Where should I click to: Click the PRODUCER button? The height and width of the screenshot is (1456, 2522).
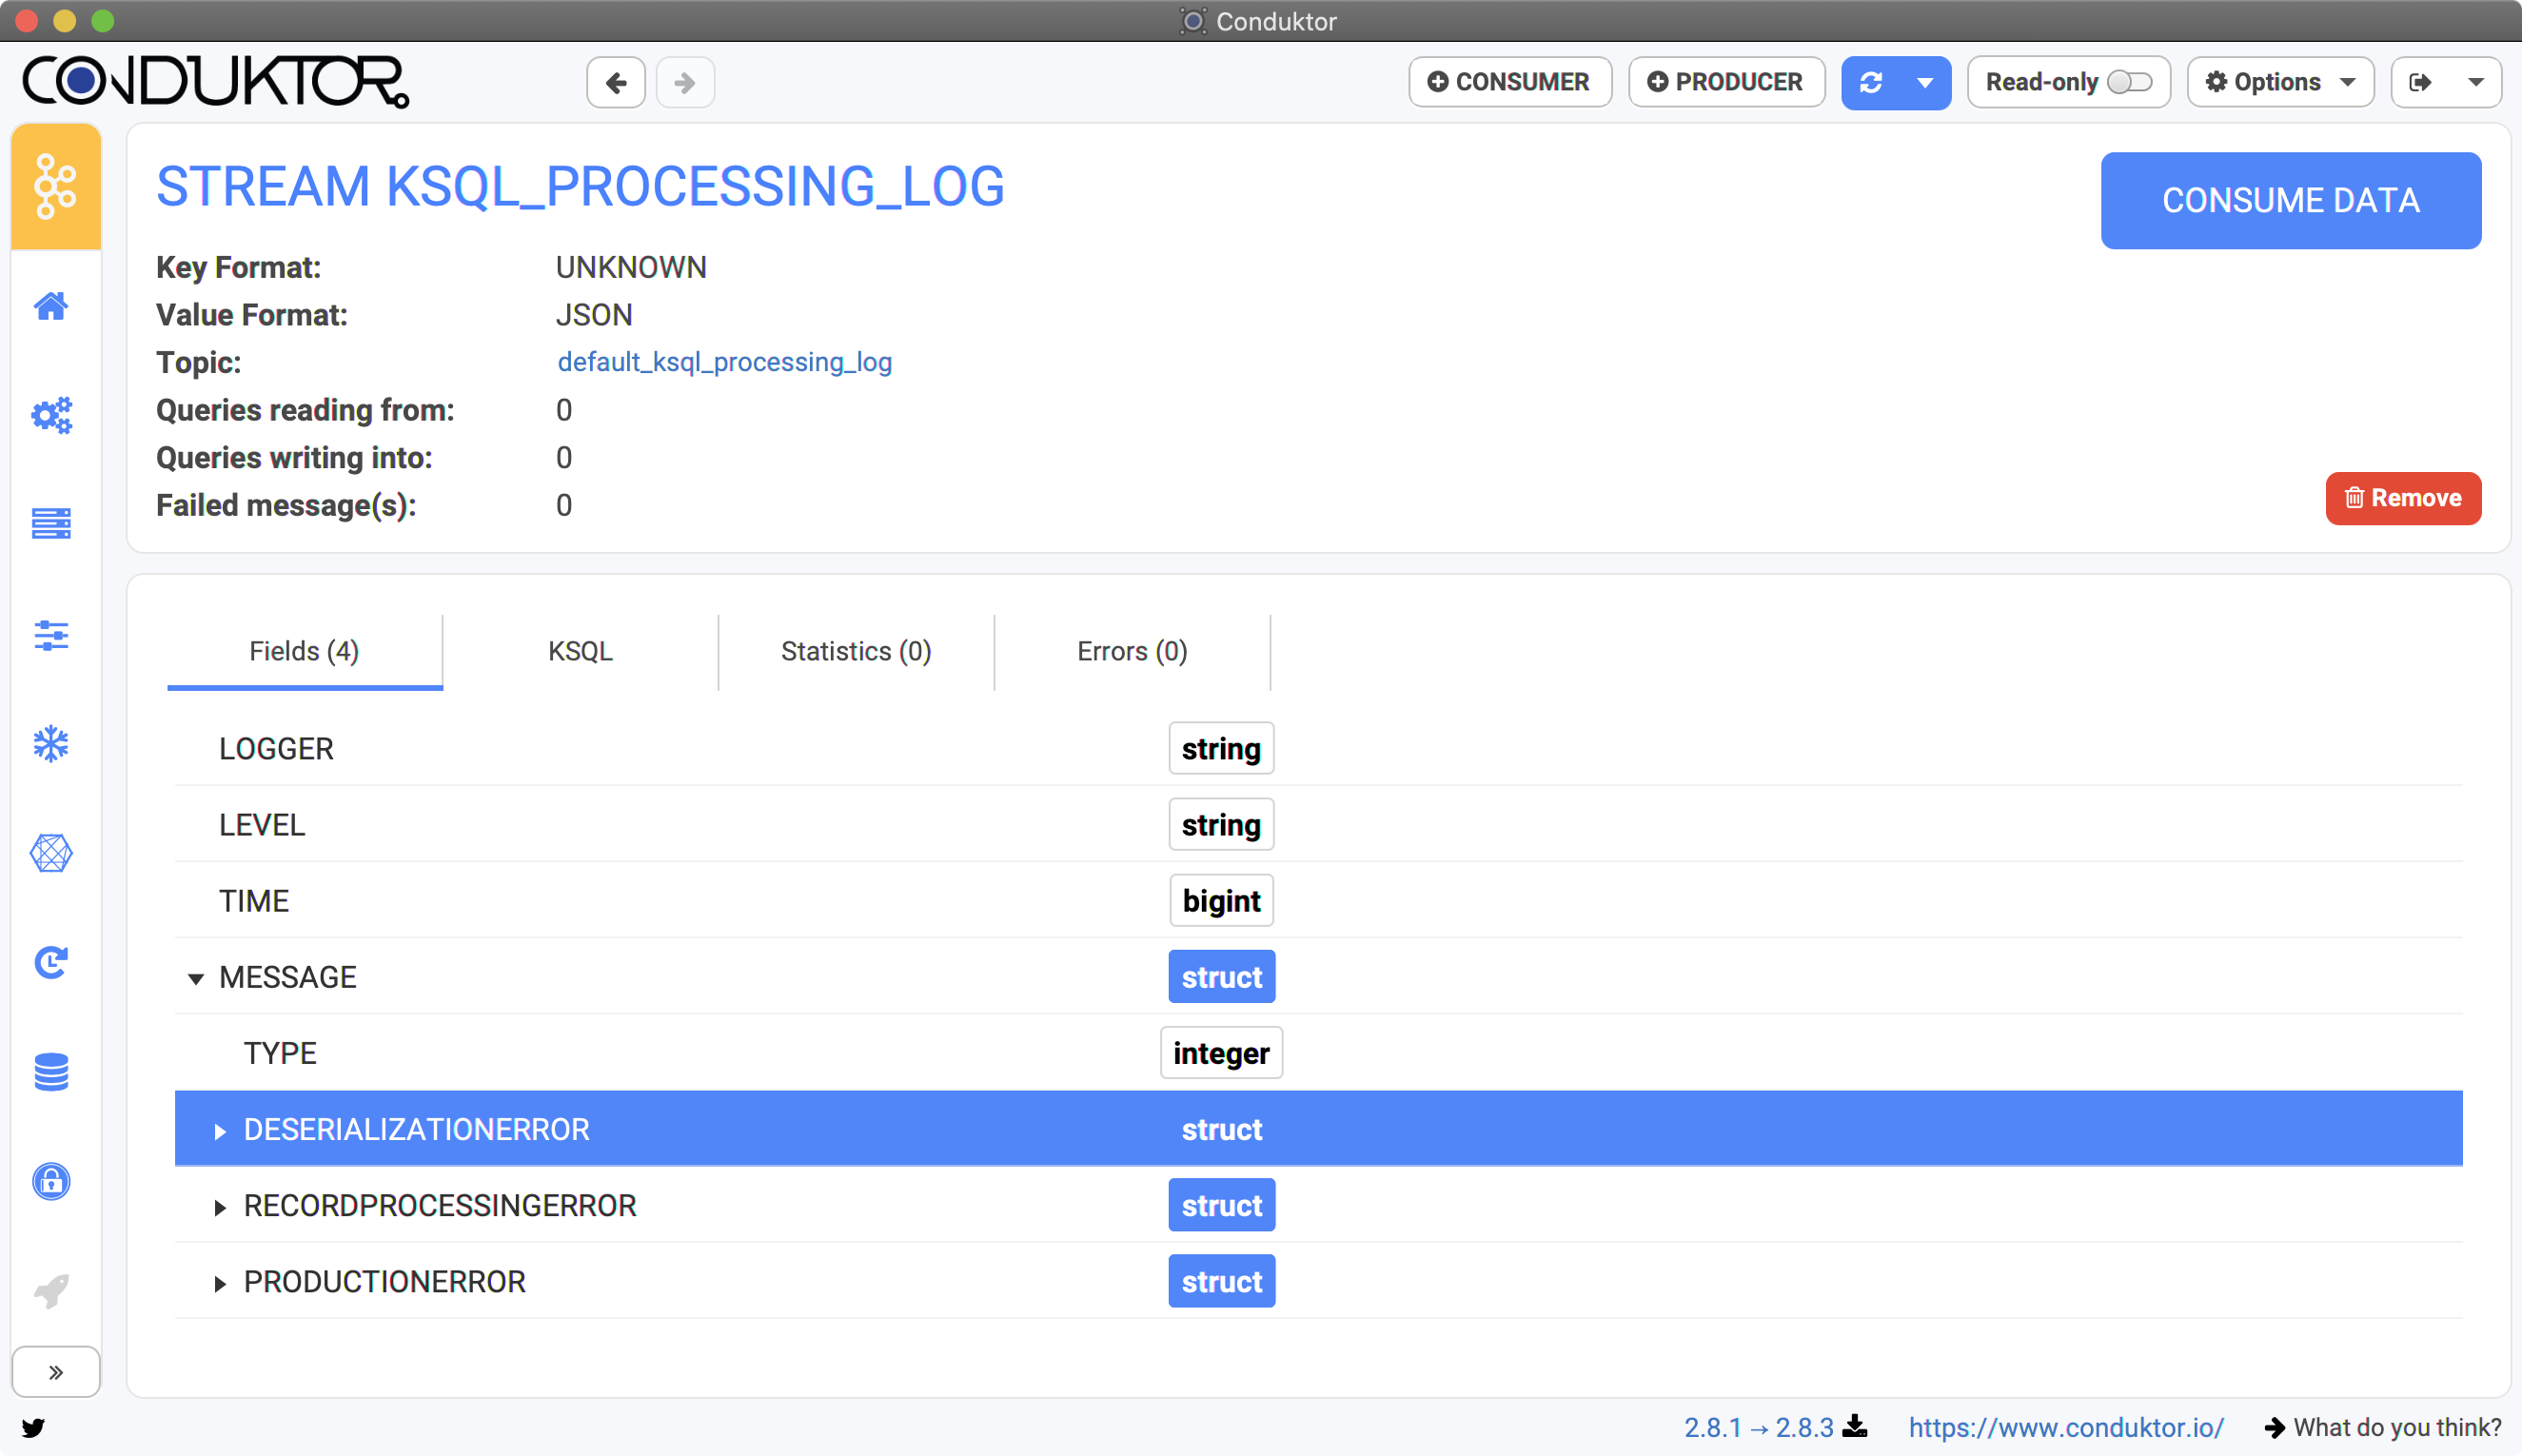point(1727,82)
